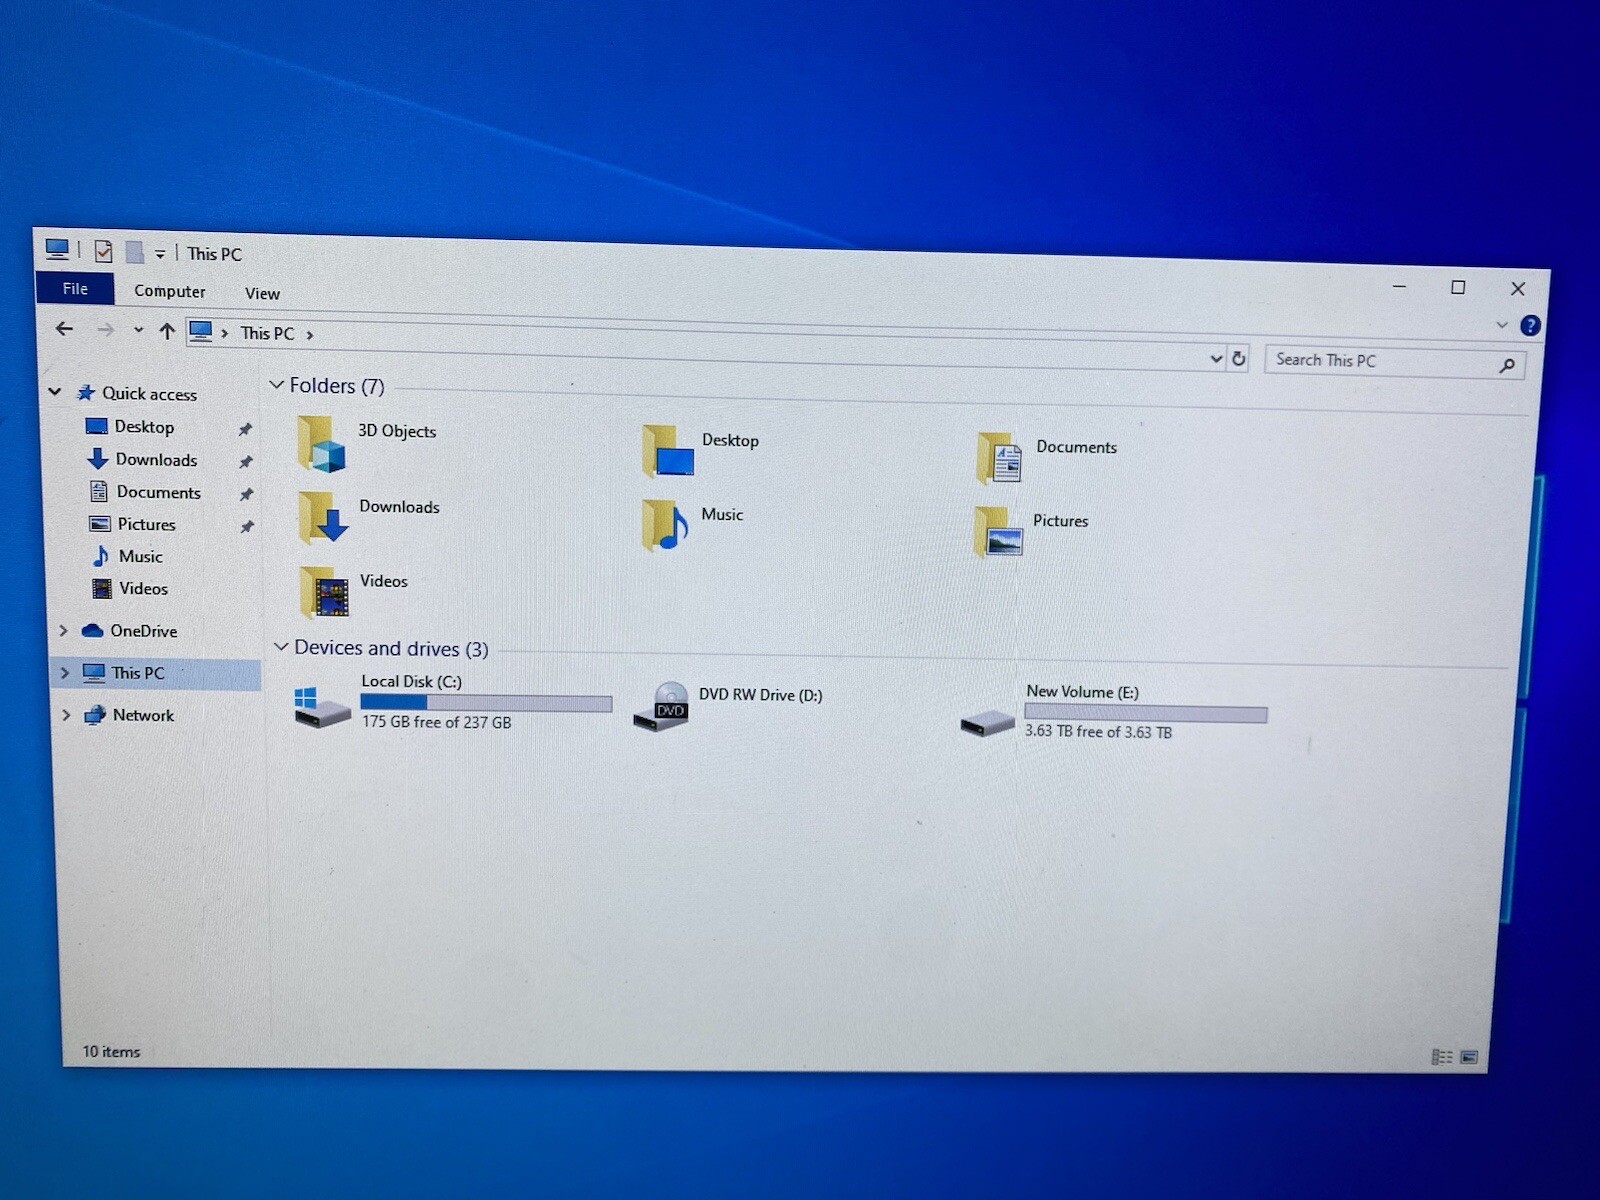This screenshot has width=1600, height=1200.
Task: Click Properties icon in quick access toolbar
Action: point(103,251)
